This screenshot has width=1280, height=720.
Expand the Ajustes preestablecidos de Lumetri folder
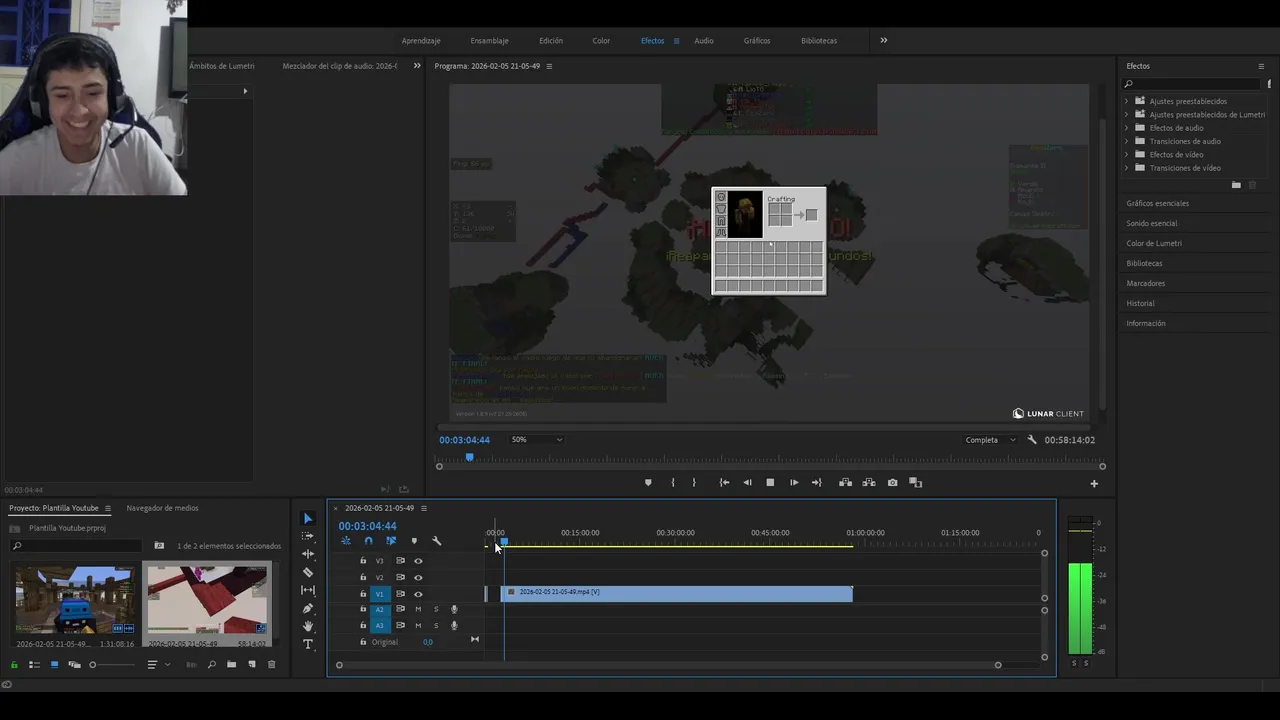pyautogui.click(x=1127, y=114)
